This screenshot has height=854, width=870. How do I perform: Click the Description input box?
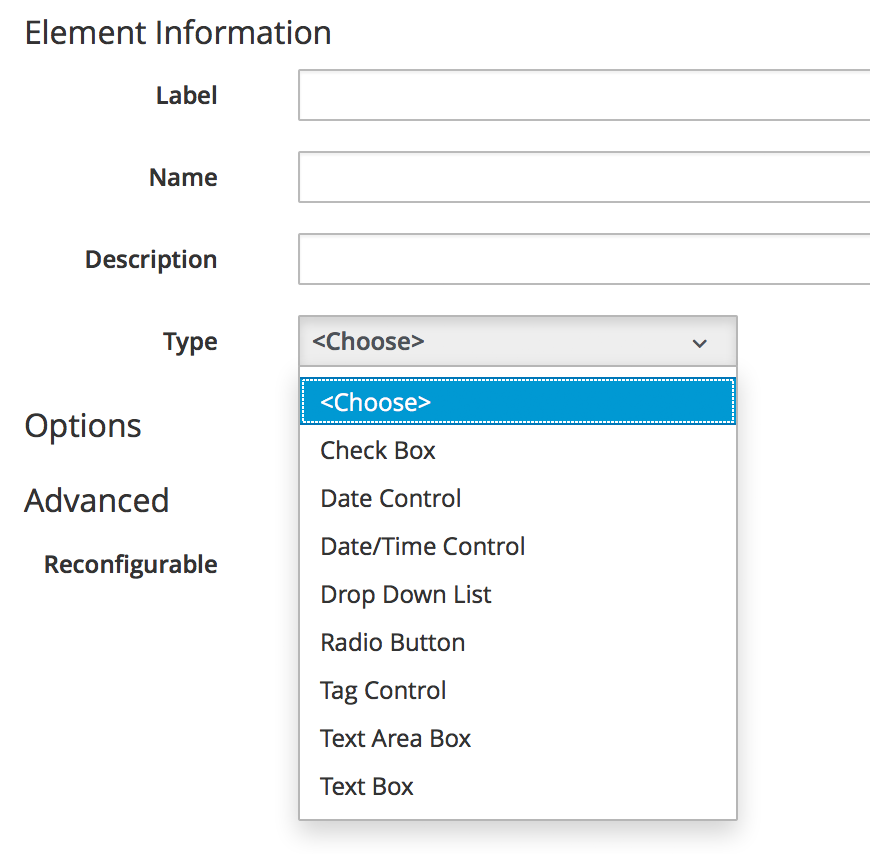click(583, 260)
